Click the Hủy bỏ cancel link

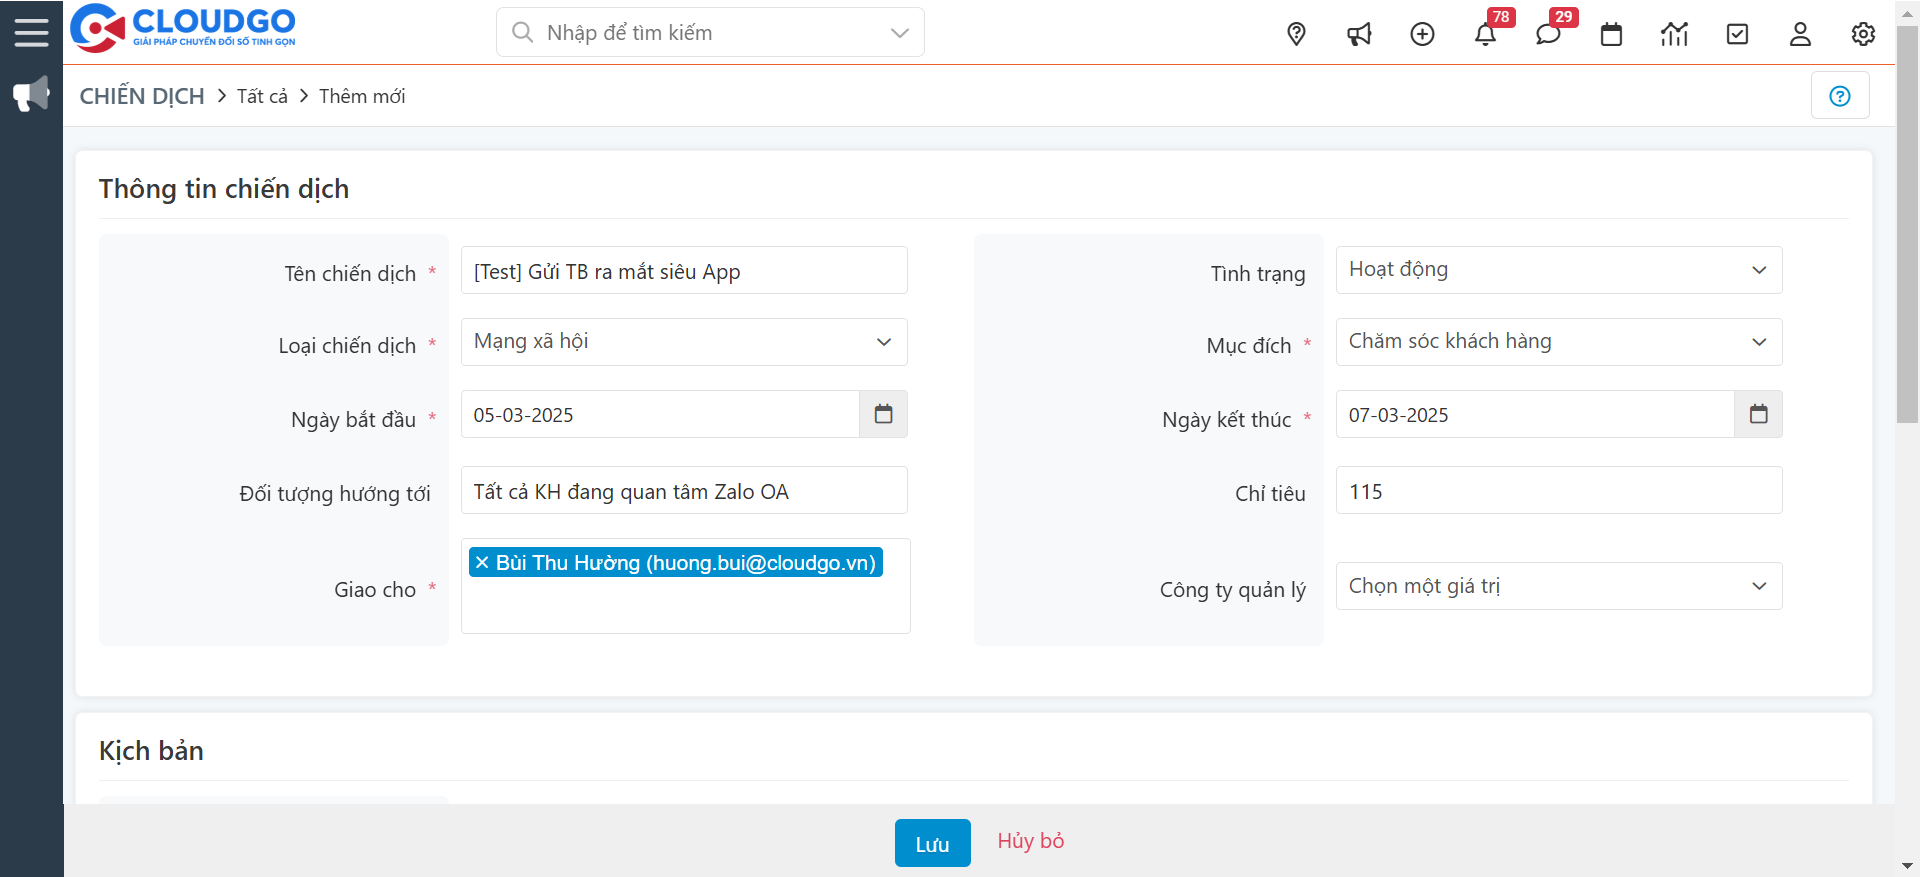click(x=1030, y=841)
